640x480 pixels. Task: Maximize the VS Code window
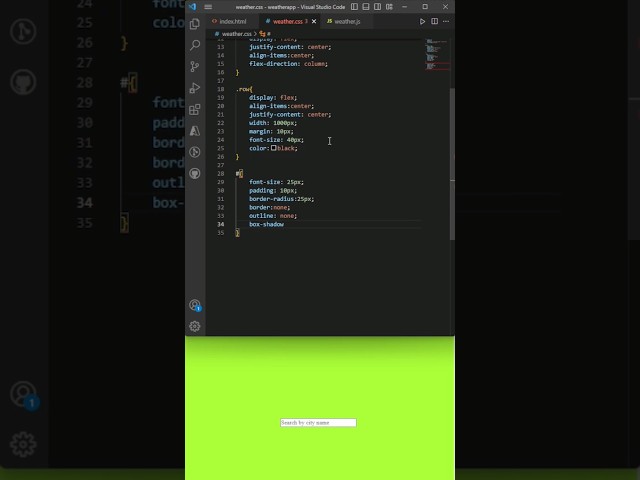(425, 7)
